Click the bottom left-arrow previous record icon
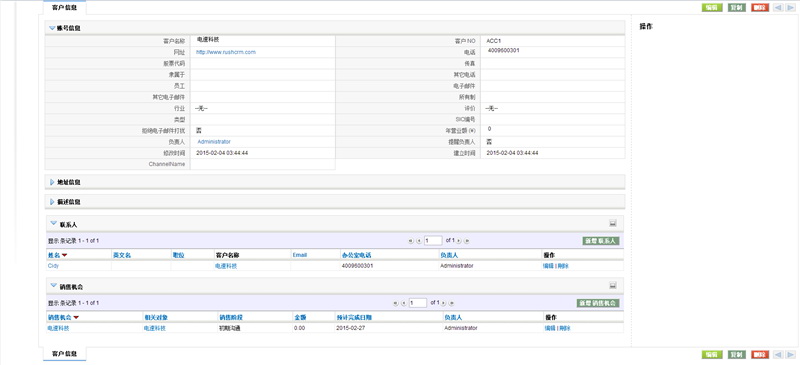This screenshot has height=365, width=800. click(x=779, y=355)
